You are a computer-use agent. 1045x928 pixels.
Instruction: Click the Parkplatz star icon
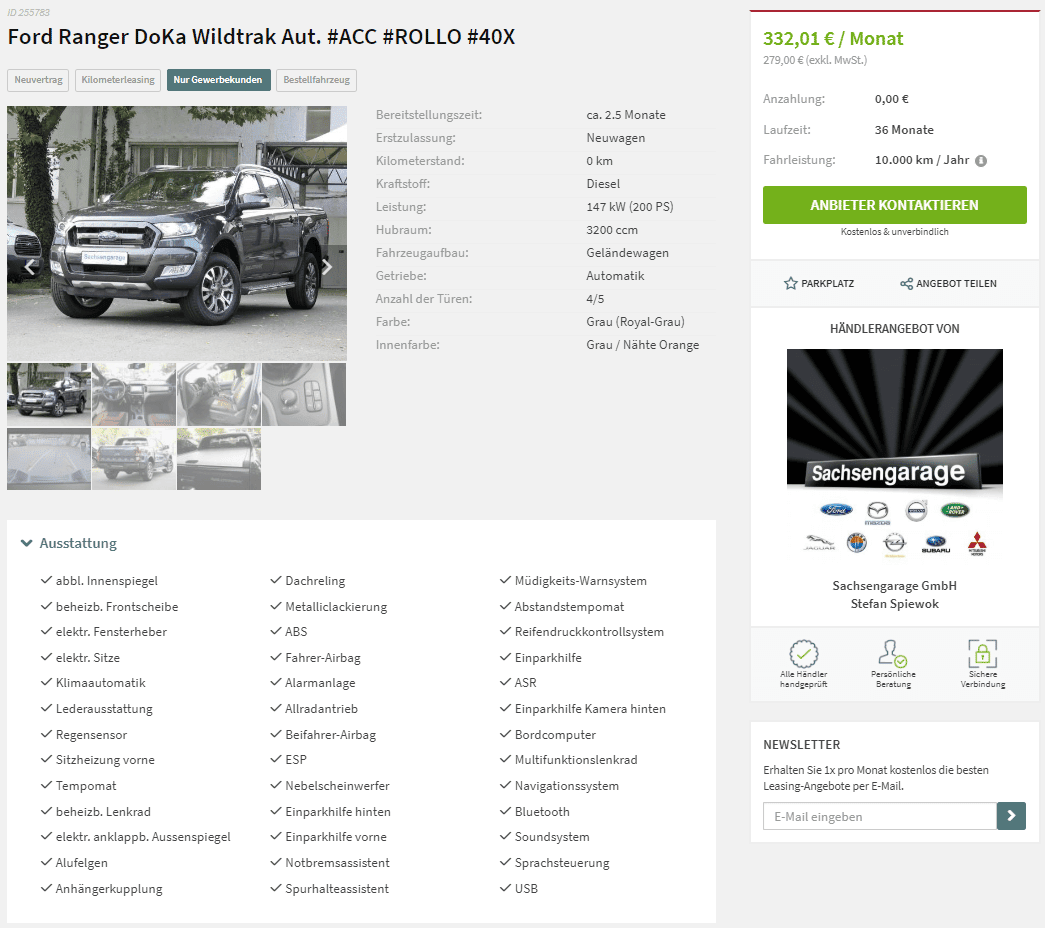(790, 283)
